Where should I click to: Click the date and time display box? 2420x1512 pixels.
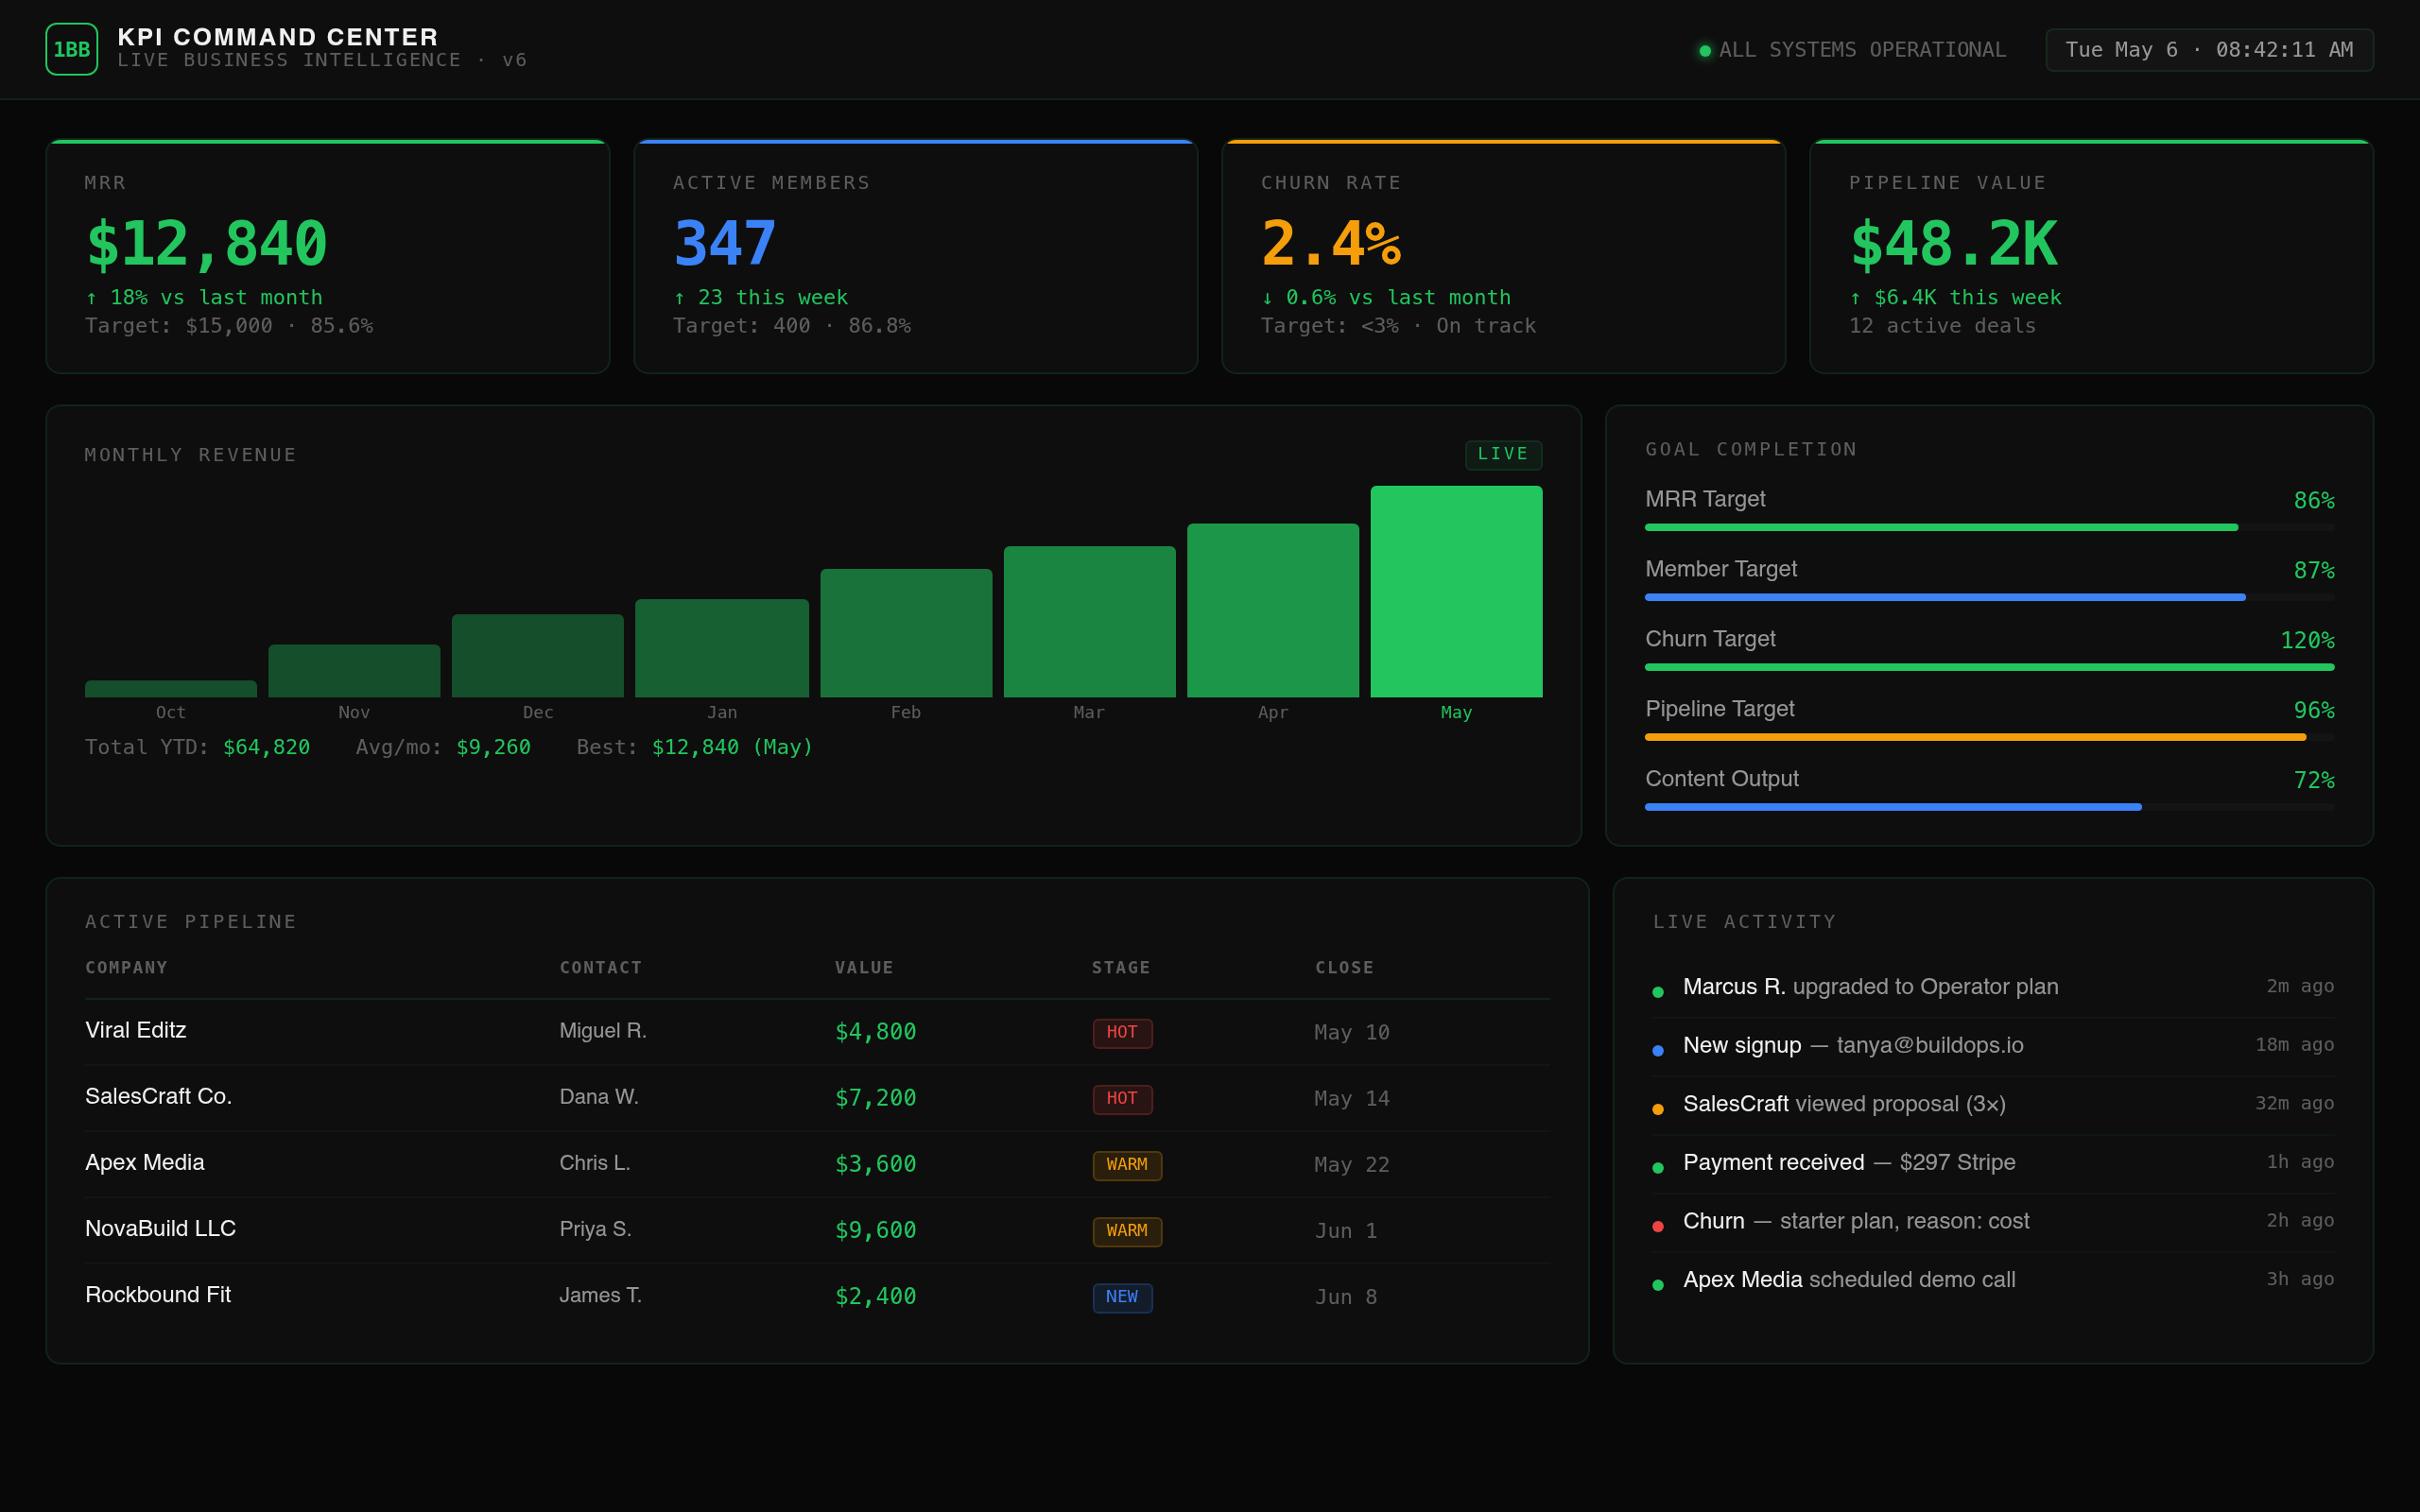click(x=2209, y=50)
